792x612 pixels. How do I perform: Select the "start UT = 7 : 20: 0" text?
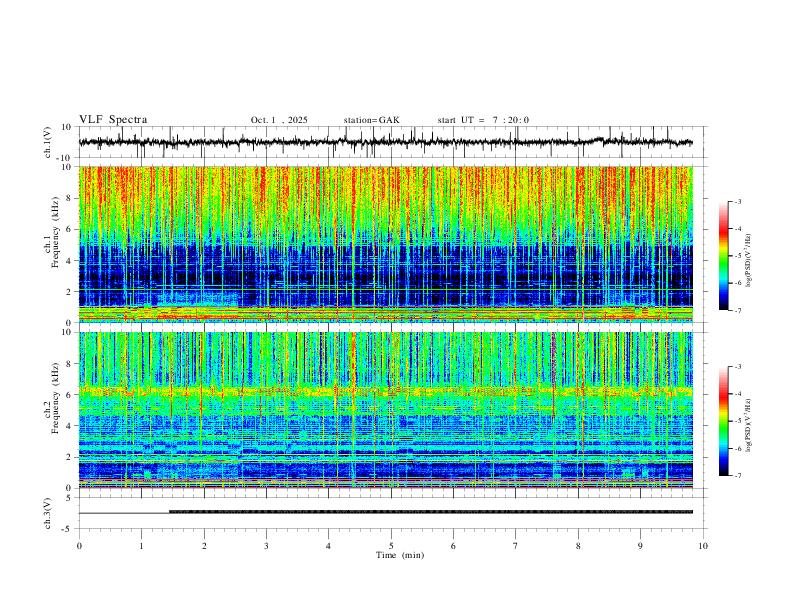[483, 120]
